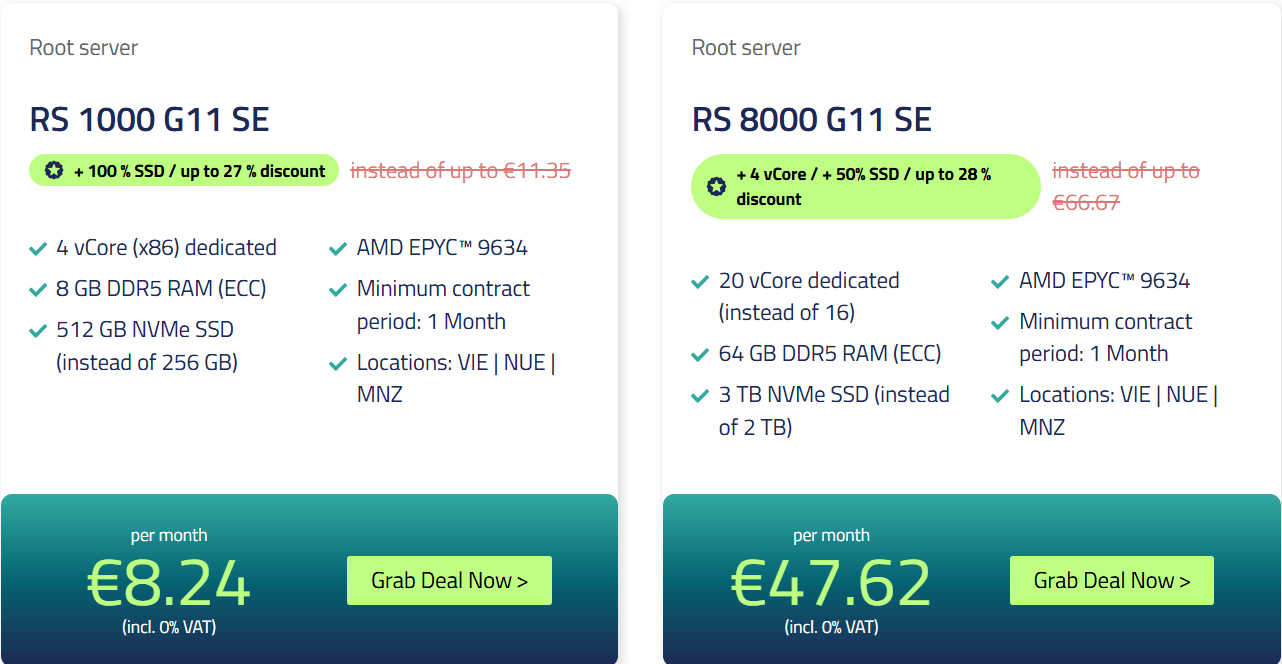Click the +4 vCore / +50% SSD discount pill
Screen dimensions: 1282x664
click(866, 186)
